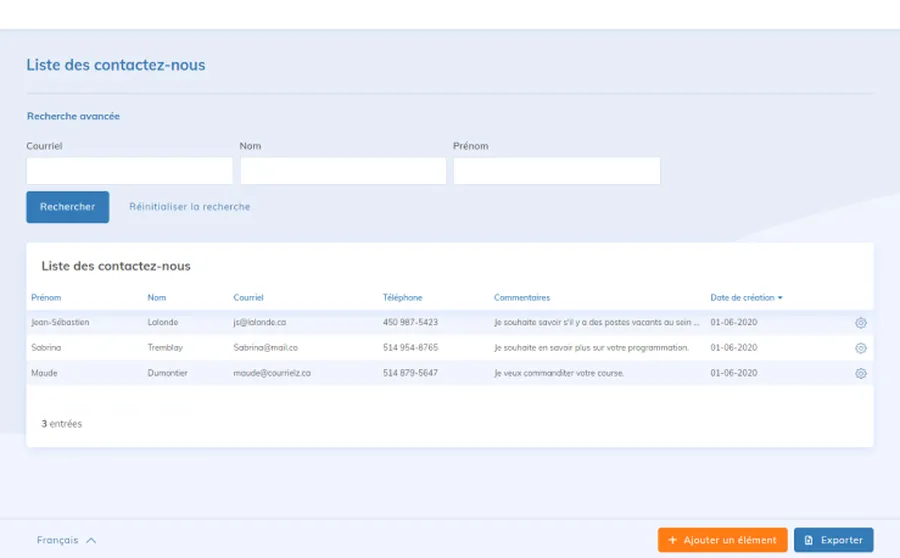The width and height of the screenshot is (900, 558).
Task: Click the Rechercher button
Action: (67, 207)
